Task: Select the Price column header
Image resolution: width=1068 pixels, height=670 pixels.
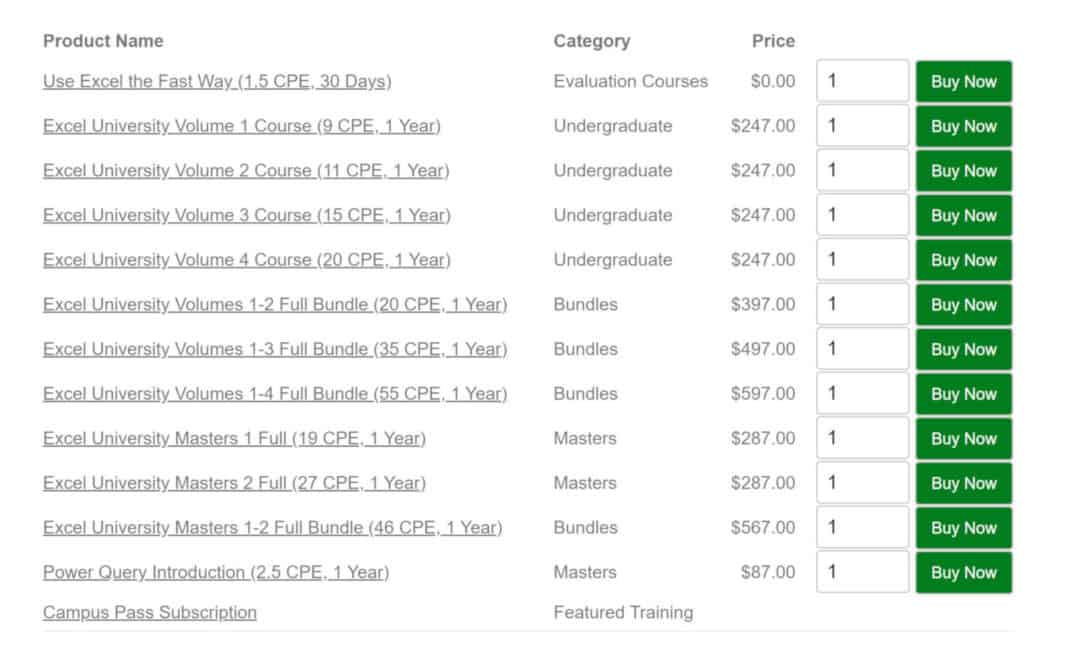Action: [774, 41]
